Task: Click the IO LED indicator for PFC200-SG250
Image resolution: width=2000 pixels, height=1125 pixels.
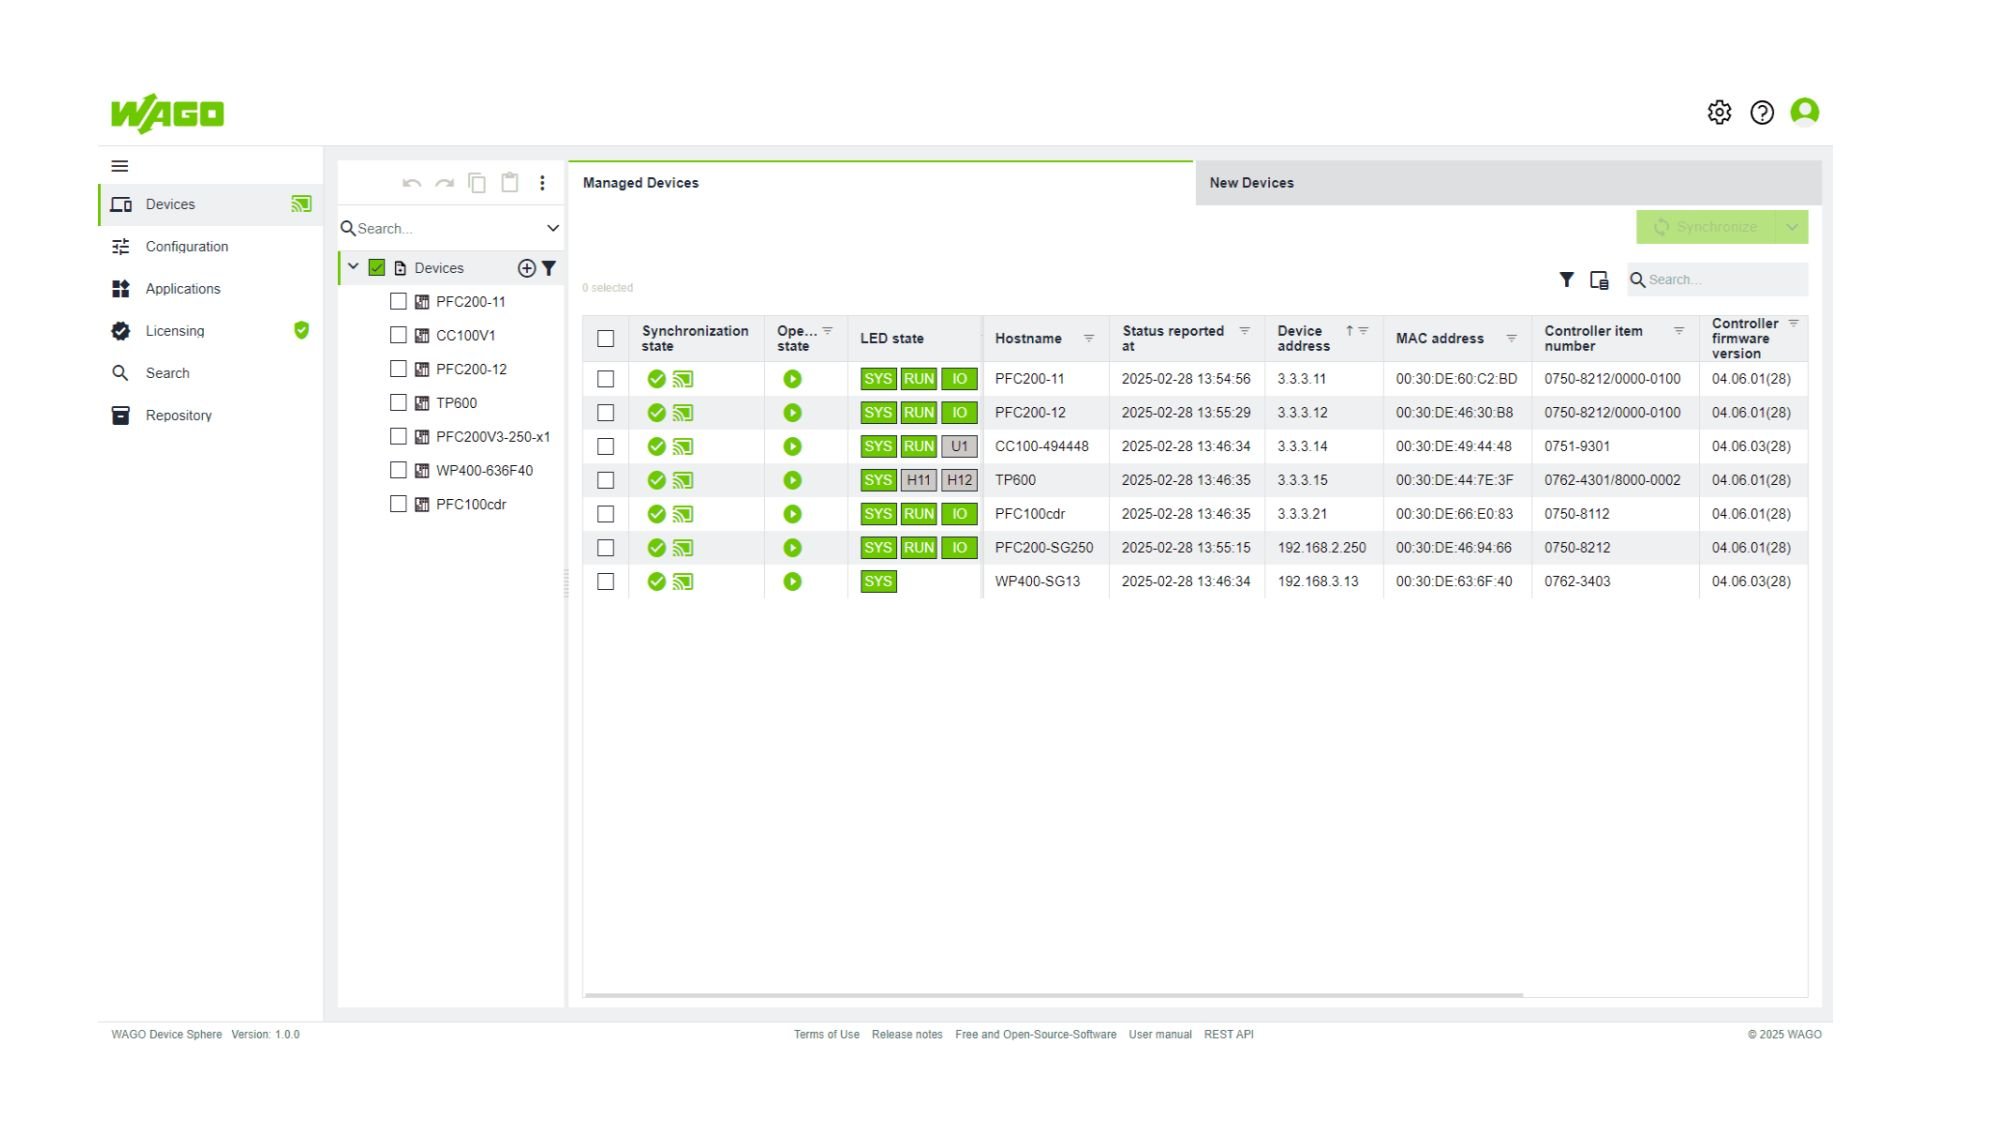Action: click(959, 548)
